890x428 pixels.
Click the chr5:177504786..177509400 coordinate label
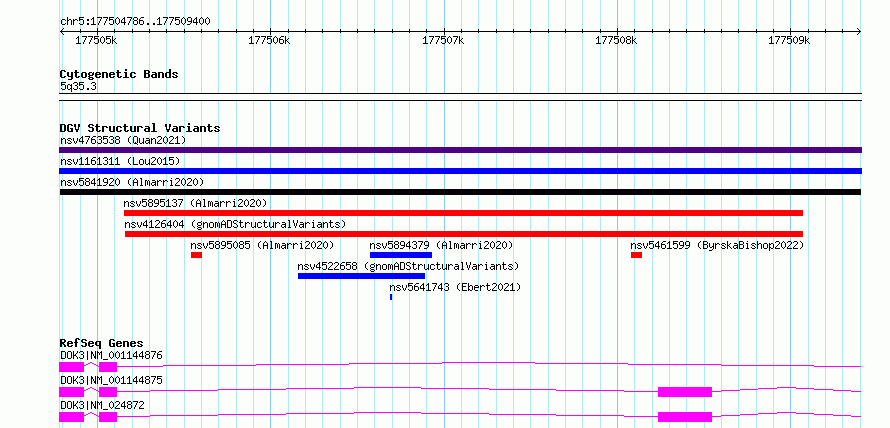click(x=135, y=22)
